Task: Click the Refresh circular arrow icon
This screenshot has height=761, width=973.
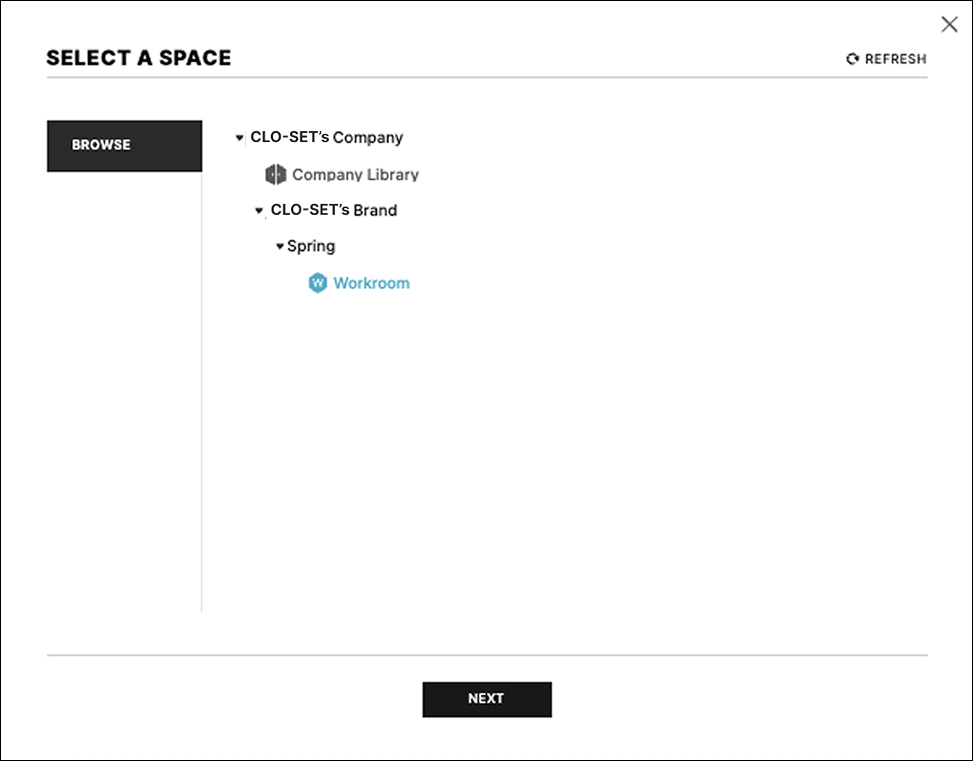Action: click(851, 59)
